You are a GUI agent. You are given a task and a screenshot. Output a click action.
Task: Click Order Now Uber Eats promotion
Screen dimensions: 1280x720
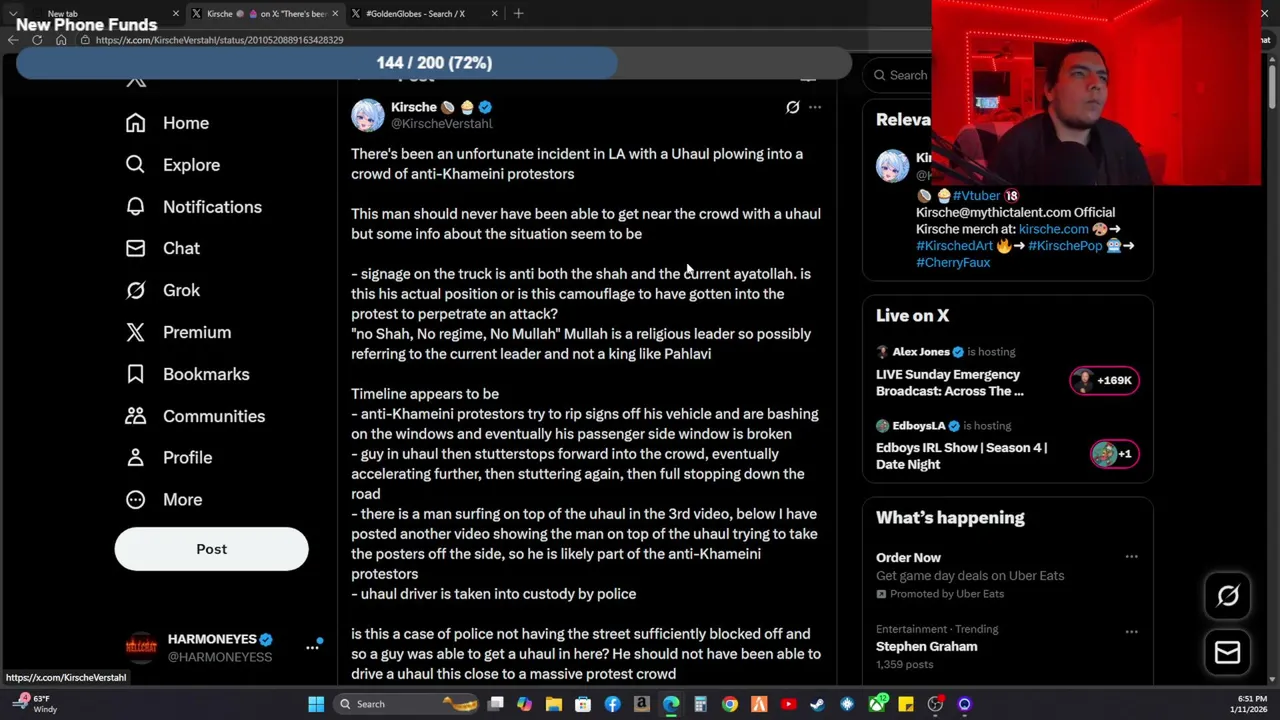908,558
